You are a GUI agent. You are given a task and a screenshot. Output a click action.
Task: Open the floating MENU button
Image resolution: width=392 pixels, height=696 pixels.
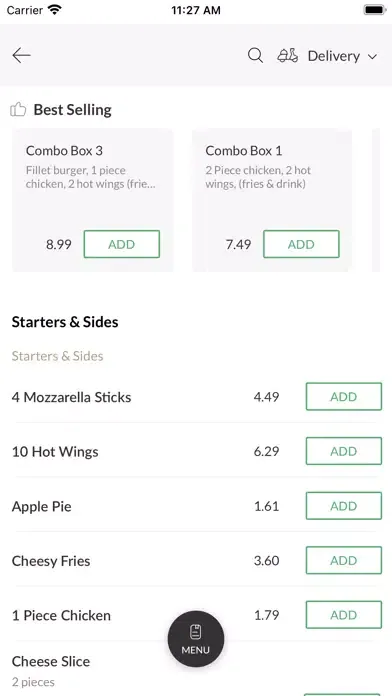(x=196, y=639)
